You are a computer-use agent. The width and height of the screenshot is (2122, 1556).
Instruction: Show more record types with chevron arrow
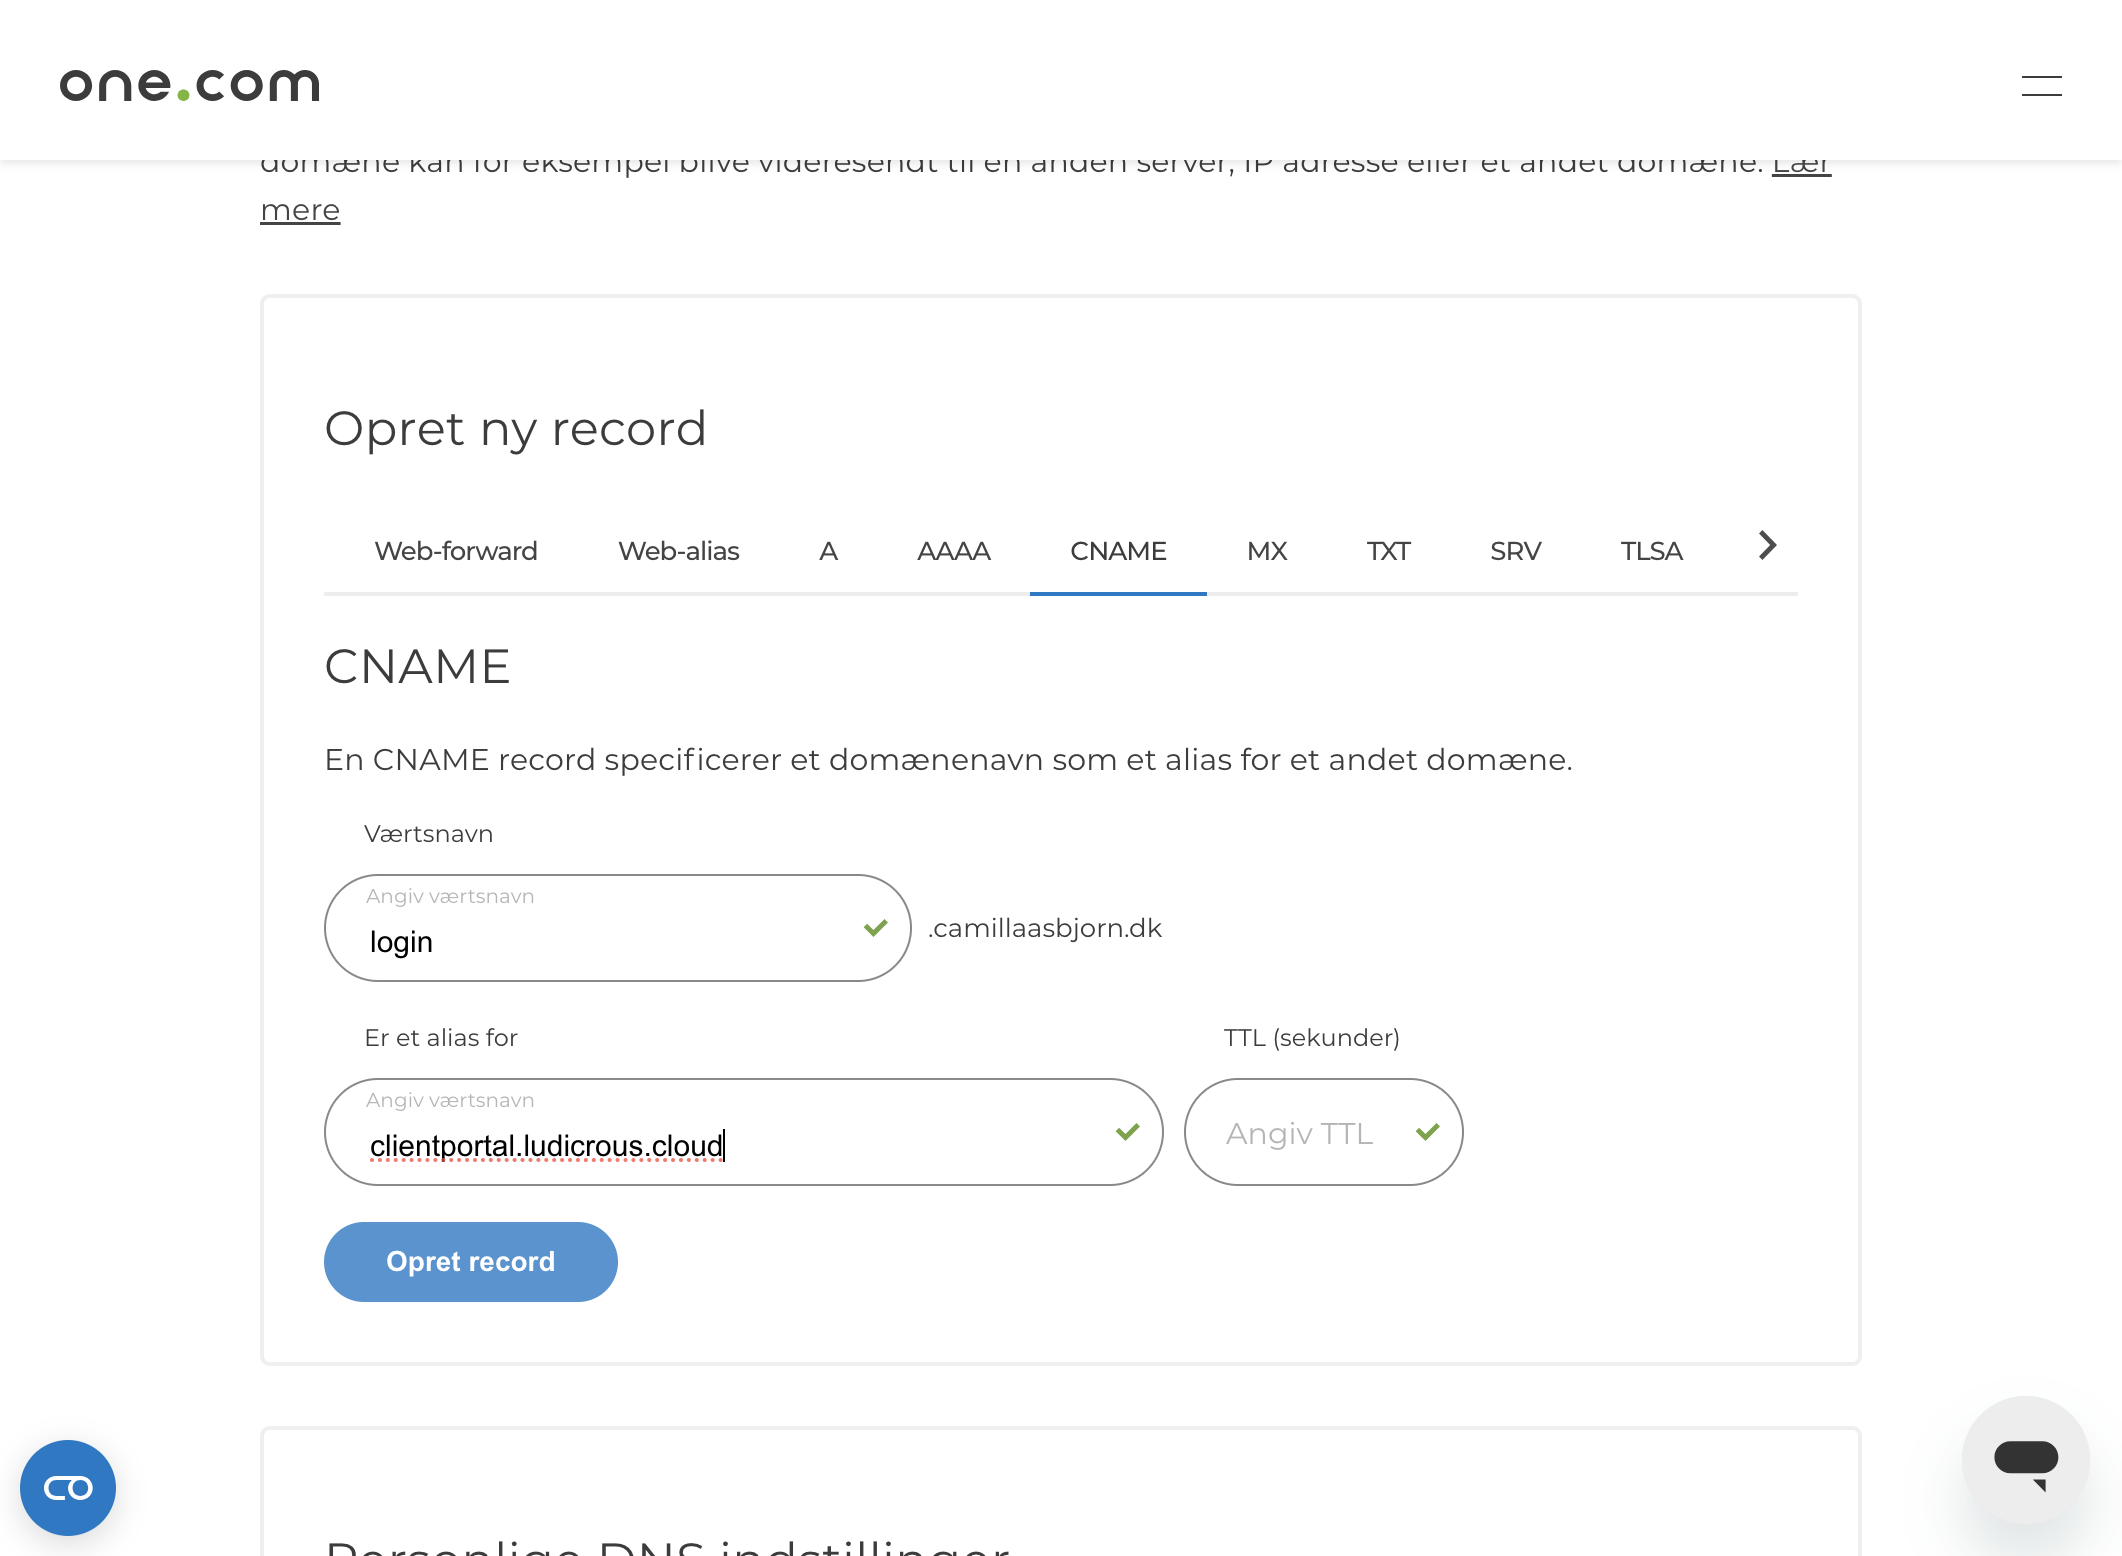pos(1767,546)
